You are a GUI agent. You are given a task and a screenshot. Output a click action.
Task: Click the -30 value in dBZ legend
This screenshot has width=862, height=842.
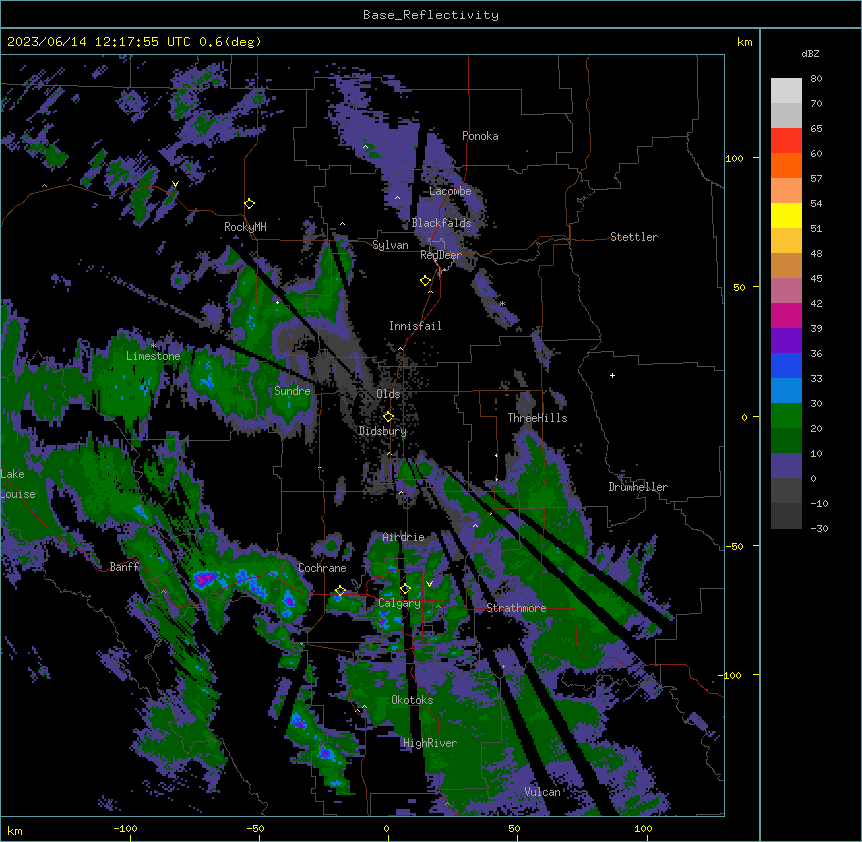point(819,529)
